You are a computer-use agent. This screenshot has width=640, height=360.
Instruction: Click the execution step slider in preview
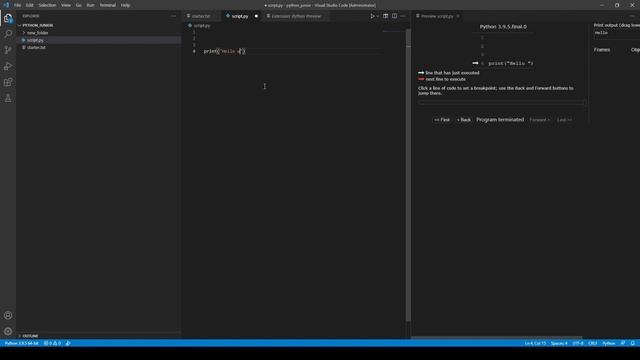pyautogui.click(x=501, y=103)
